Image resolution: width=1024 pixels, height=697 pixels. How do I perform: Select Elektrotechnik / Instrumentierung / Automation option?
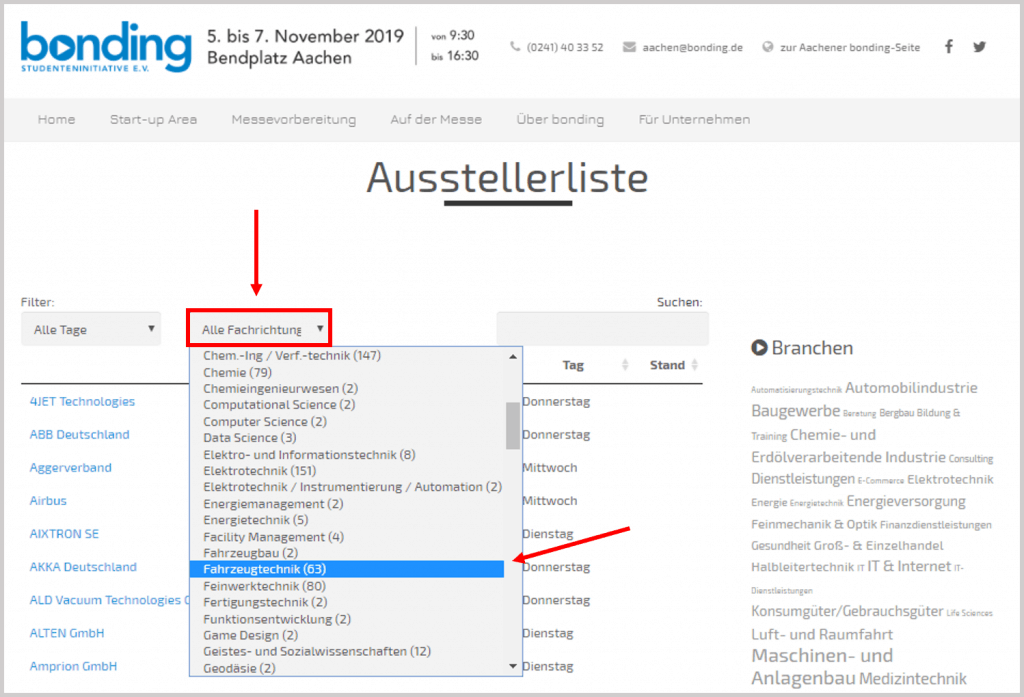tap(352, 487)
